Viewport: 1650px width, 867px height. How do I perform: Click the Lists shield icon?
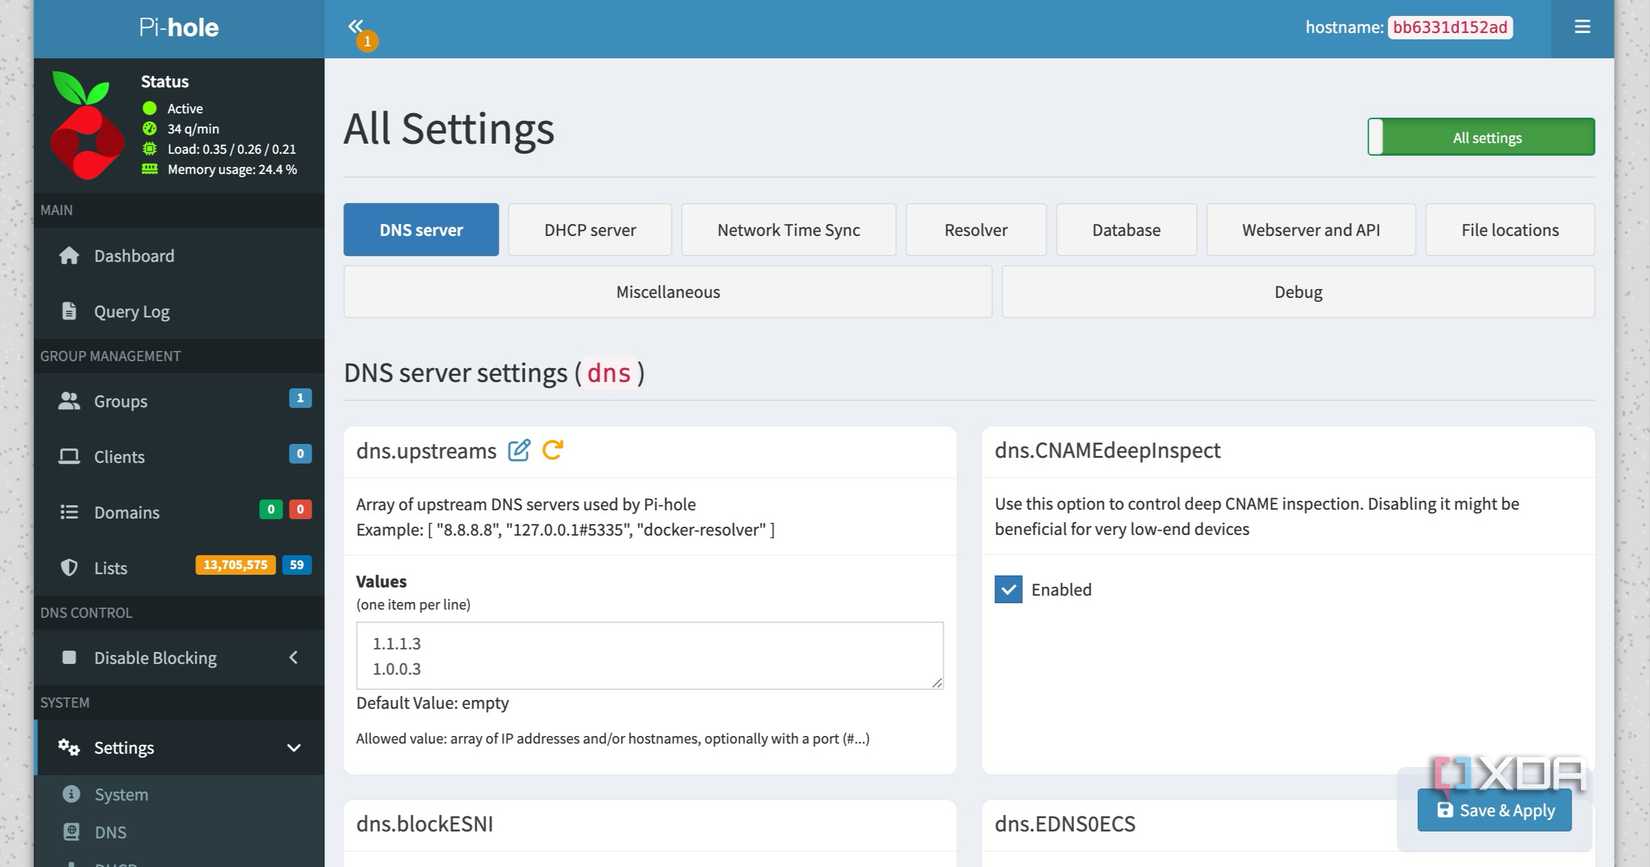(69, 568)
